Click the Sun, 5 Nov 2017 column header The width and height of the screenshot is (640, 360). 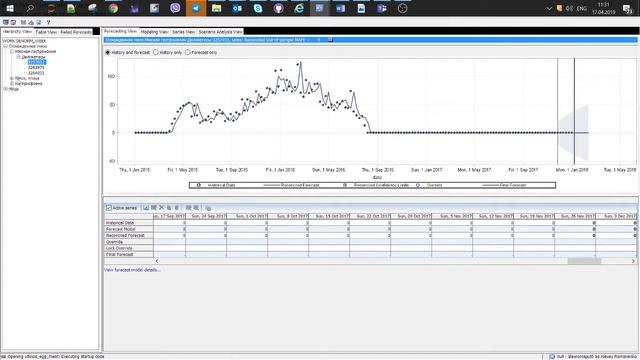point(452,216)
